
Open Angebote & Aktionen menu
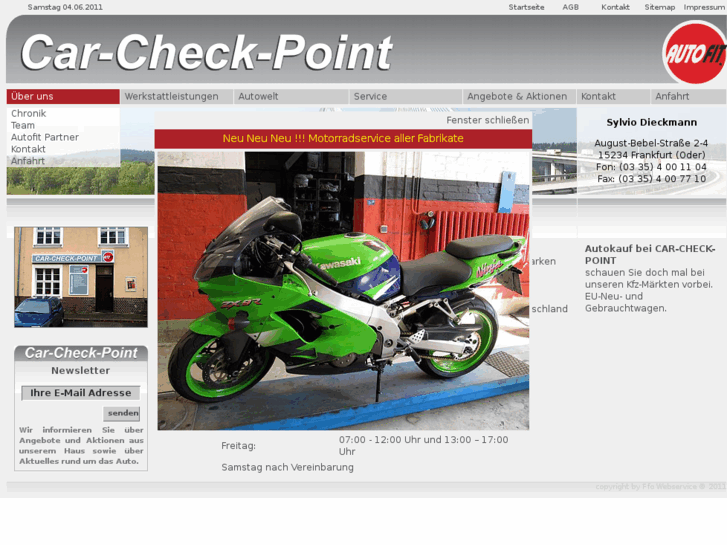[x=519, y=96]
